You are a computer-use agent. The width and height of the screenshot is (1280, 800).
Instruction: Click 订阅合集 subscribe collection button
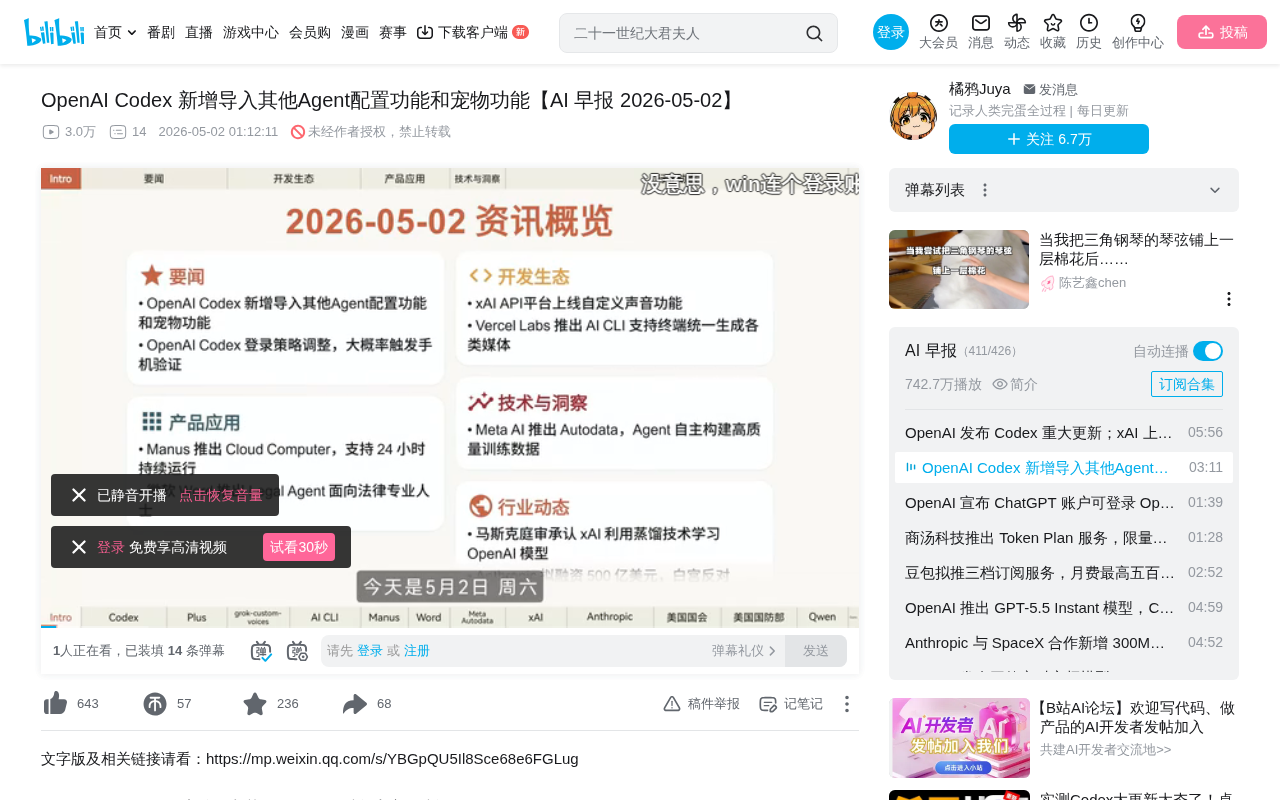[1187, 384]
